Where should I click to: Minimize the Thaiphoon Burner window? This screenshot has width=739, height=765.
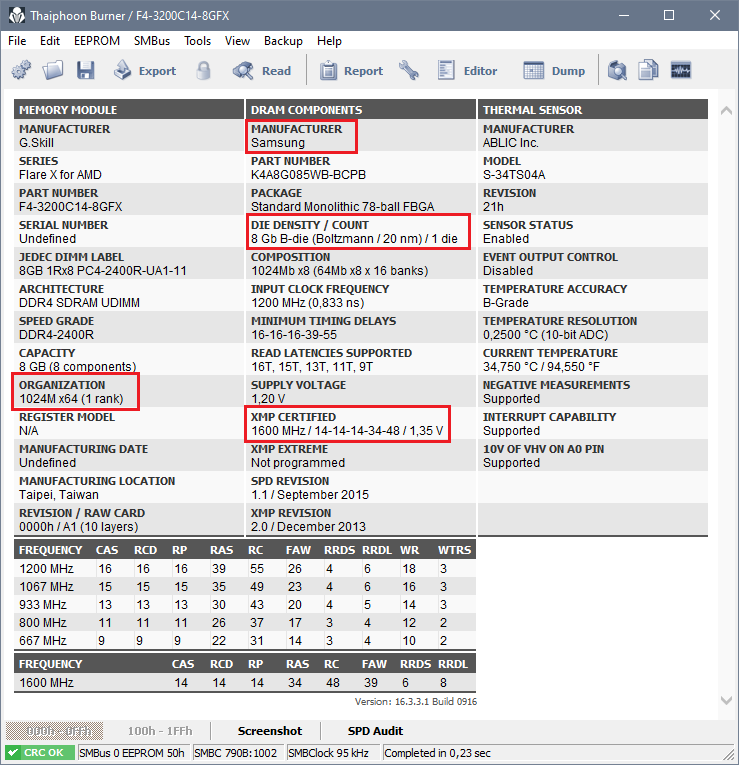pos(624,16)
